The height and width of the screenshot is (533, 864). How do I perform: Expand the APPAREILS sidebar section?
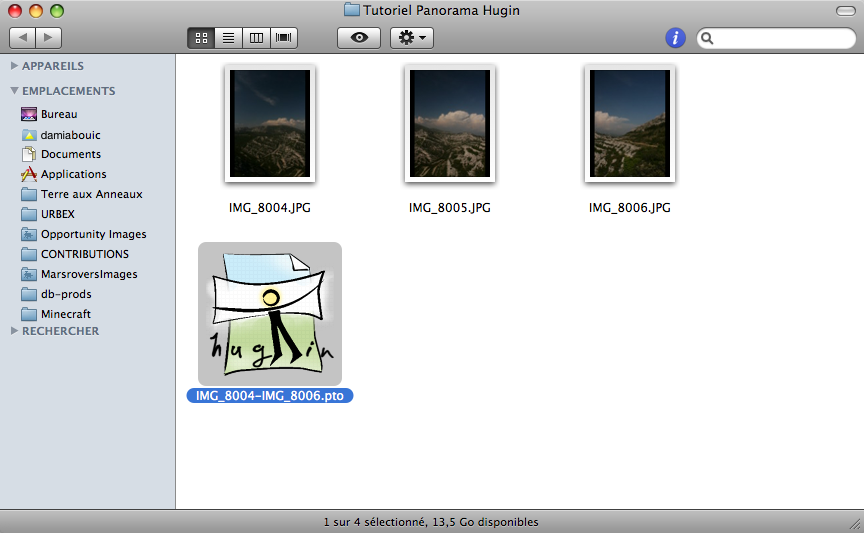(15, 66)
